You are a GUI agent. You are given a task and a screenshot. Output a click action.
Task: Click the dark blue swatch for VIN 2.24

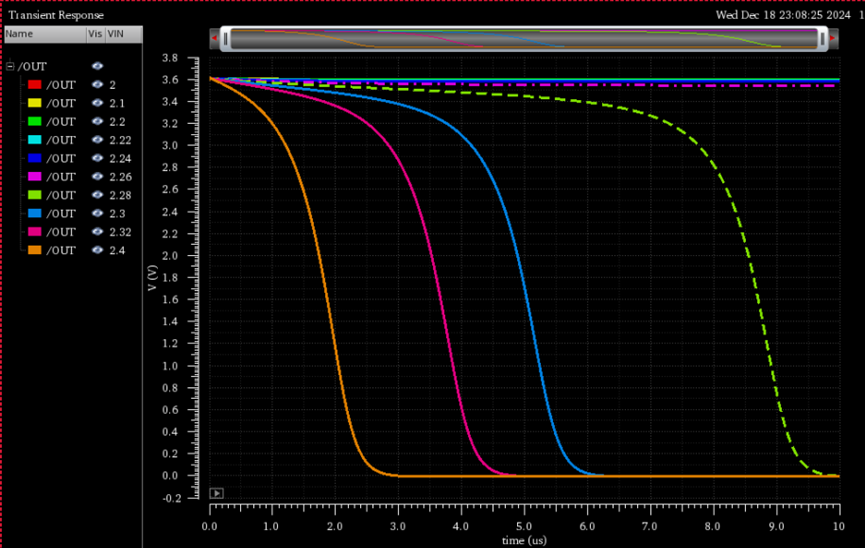click(35, 158)
